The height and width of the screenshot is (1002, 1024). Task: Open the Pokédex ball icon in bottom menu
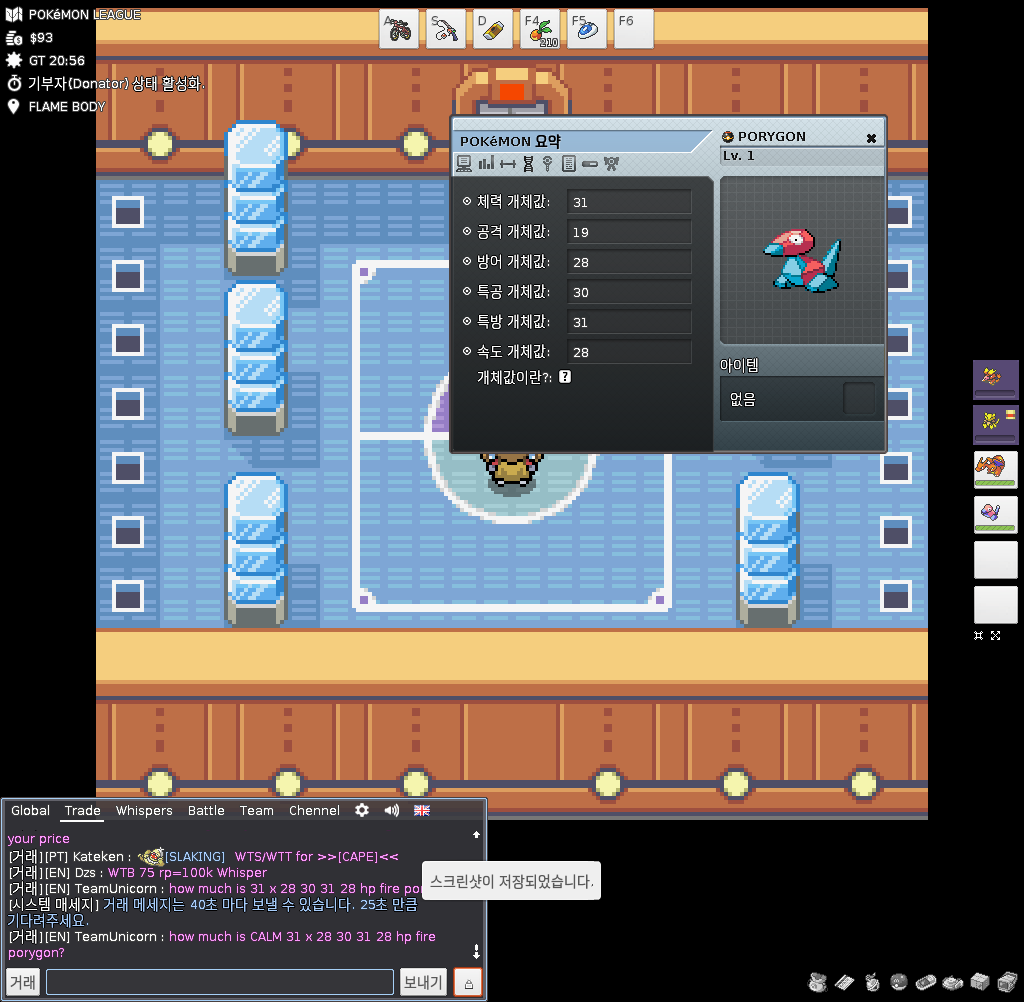click(x=899, y=981)
